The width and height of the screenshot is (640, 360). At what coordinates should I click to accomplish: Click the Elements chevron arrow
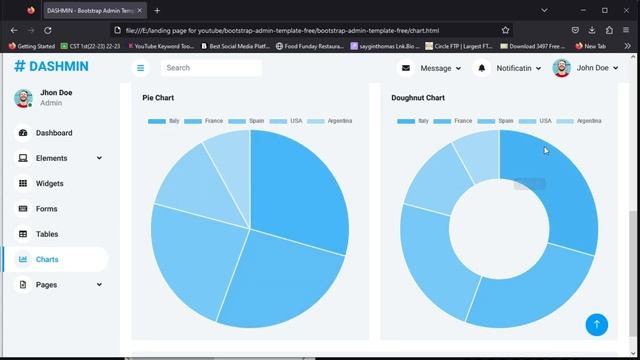[99, 158]
